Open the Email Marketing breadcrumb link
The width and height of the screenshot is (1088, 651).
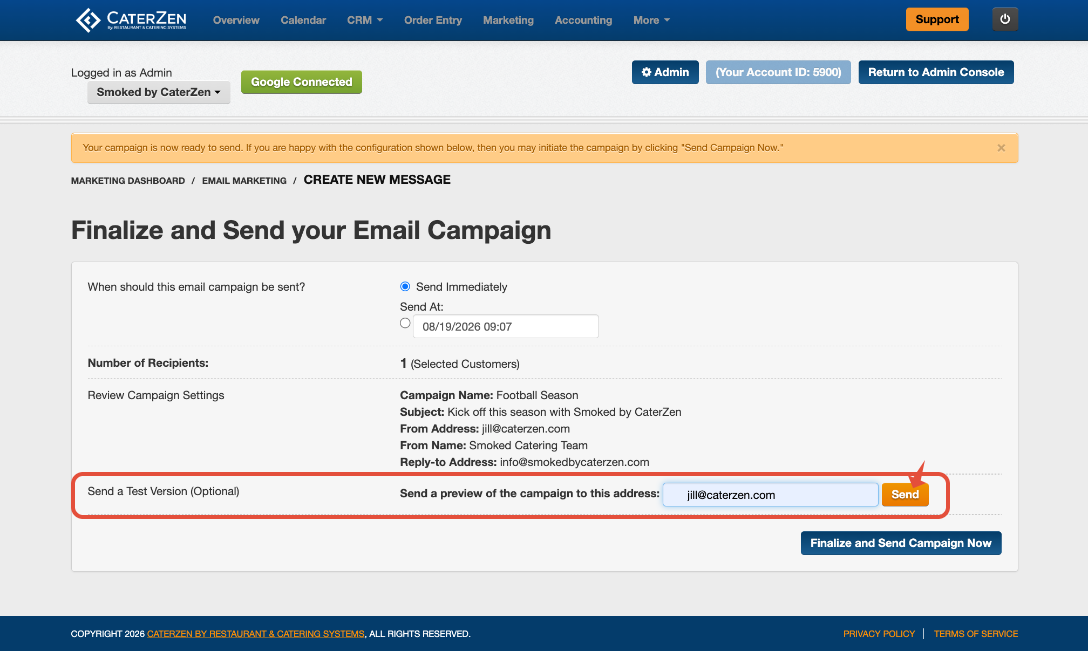244,180
